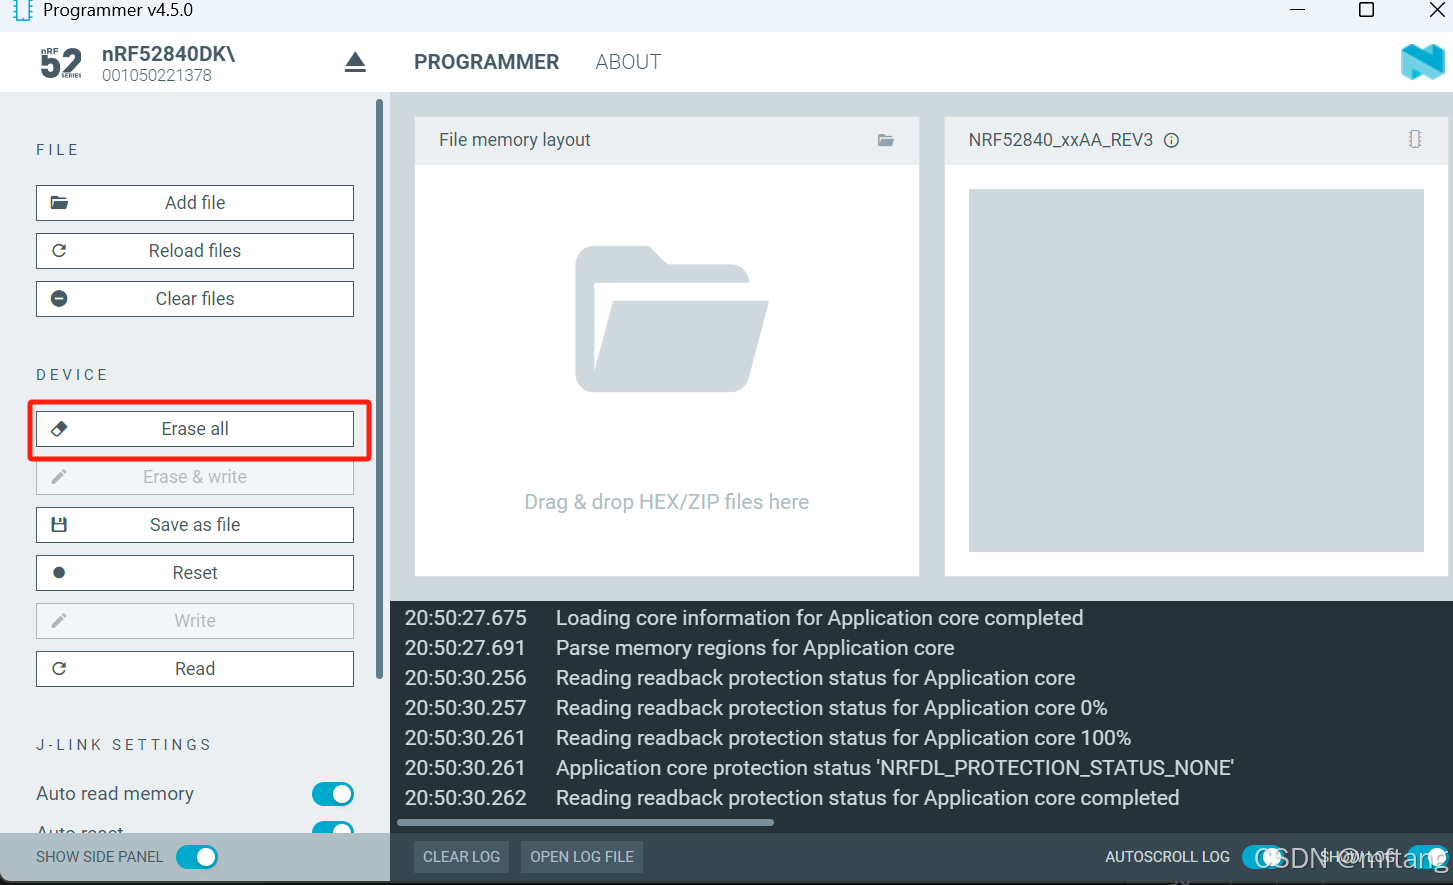Click Add file button
Viewport: 1453px width, 885px height.
click(195, 203)
